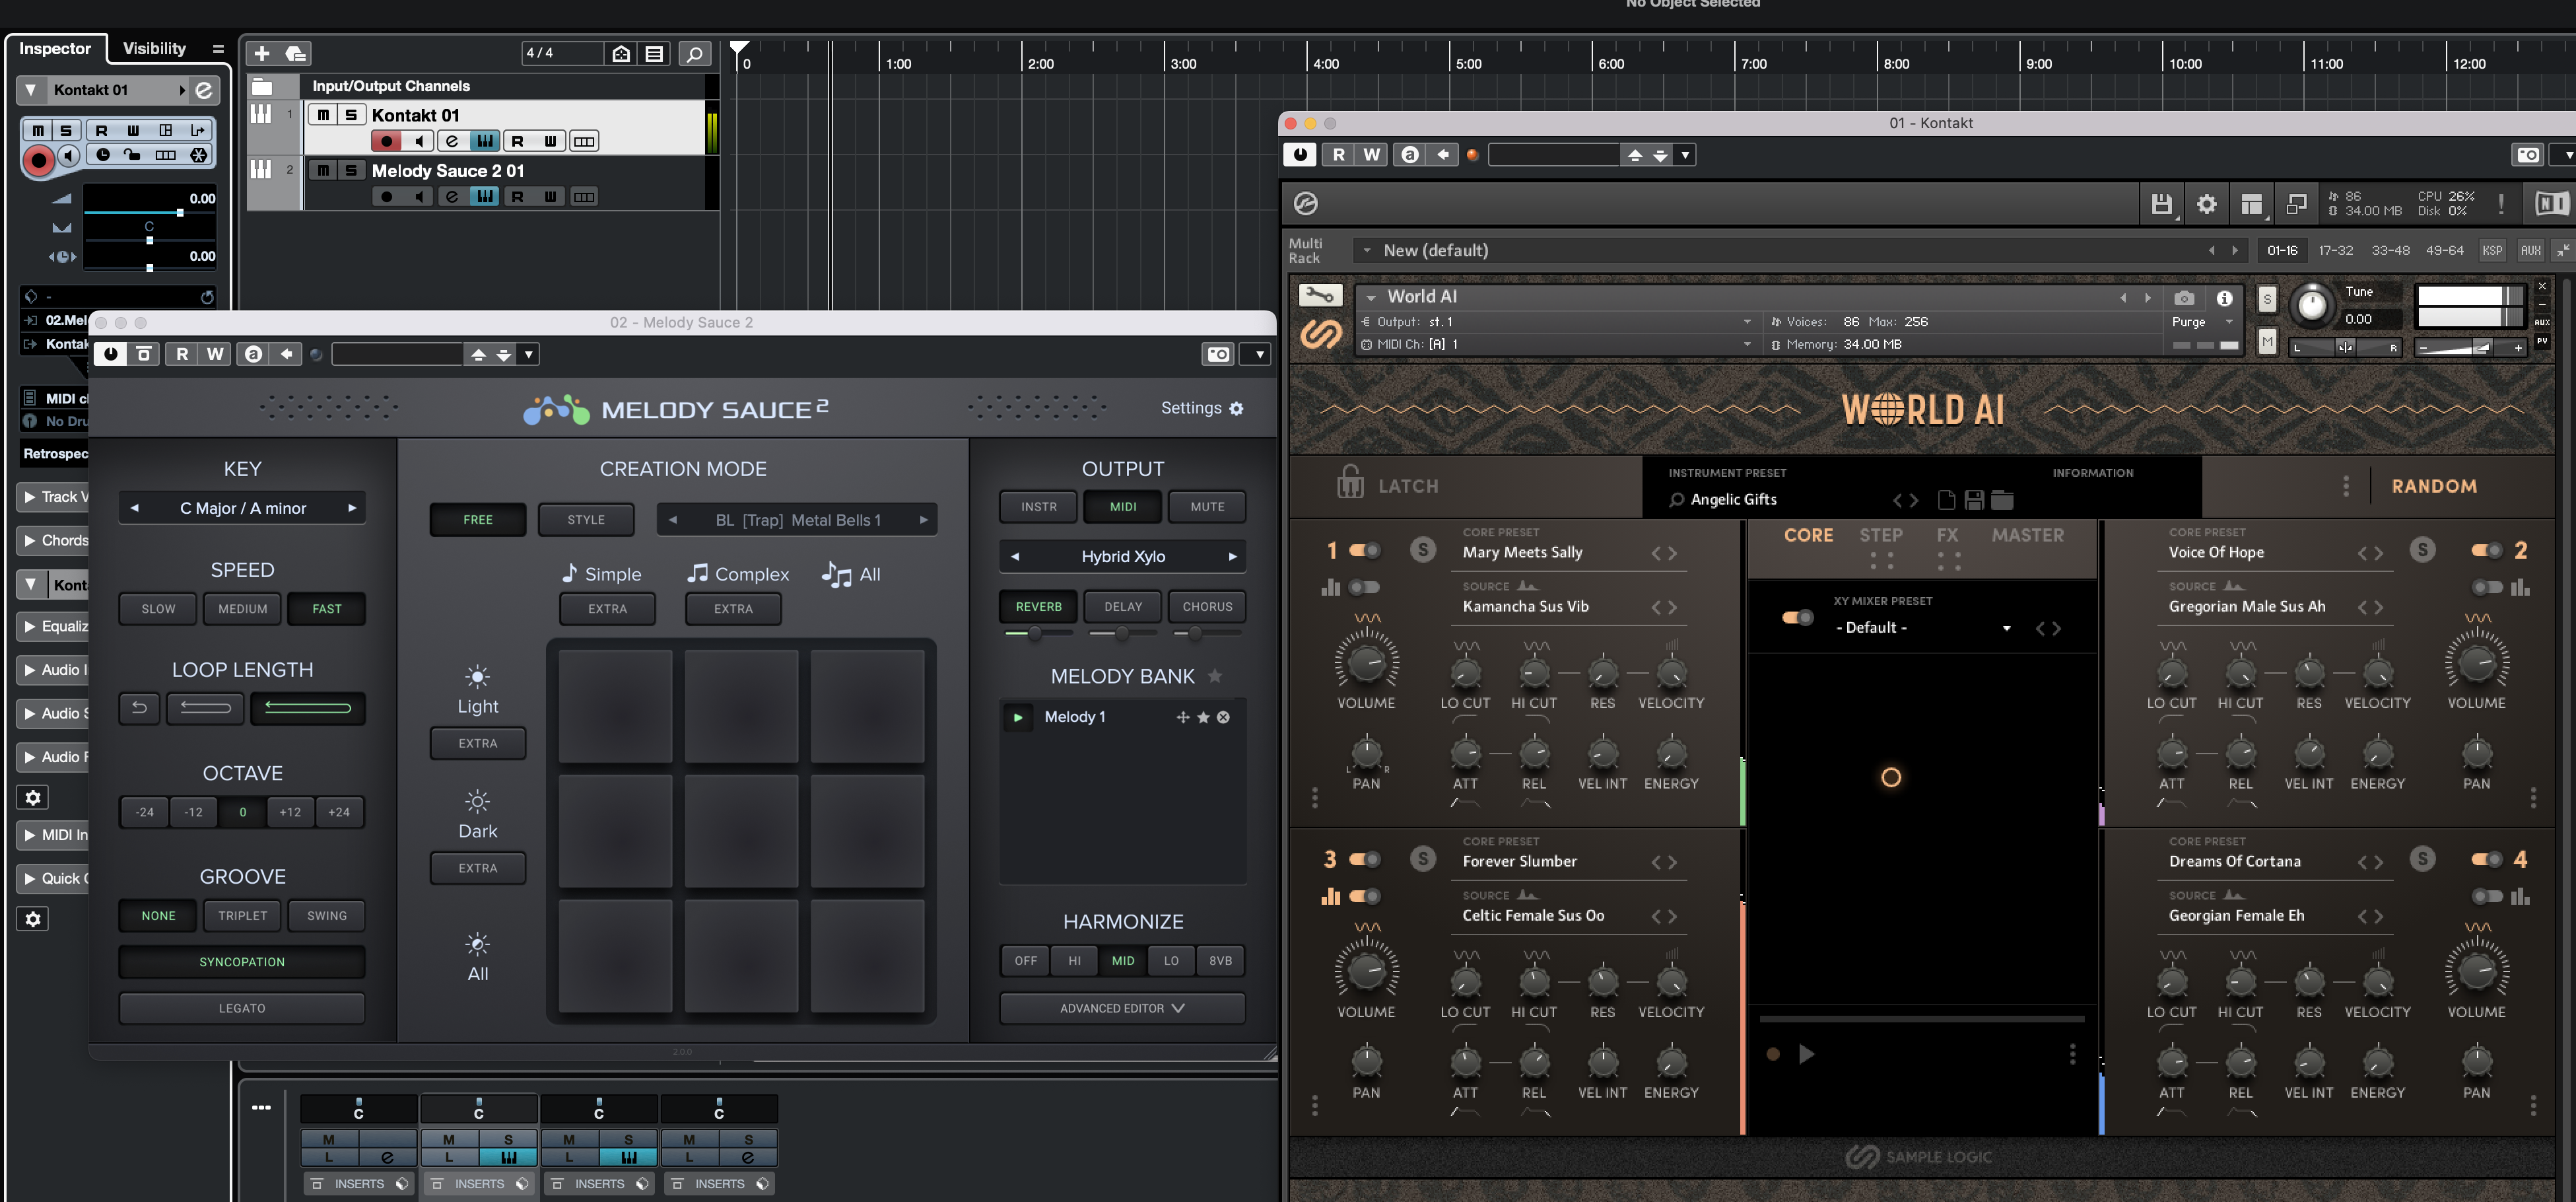
Task: Solo core 1 with S button
Action: [x=1423, y=550]
